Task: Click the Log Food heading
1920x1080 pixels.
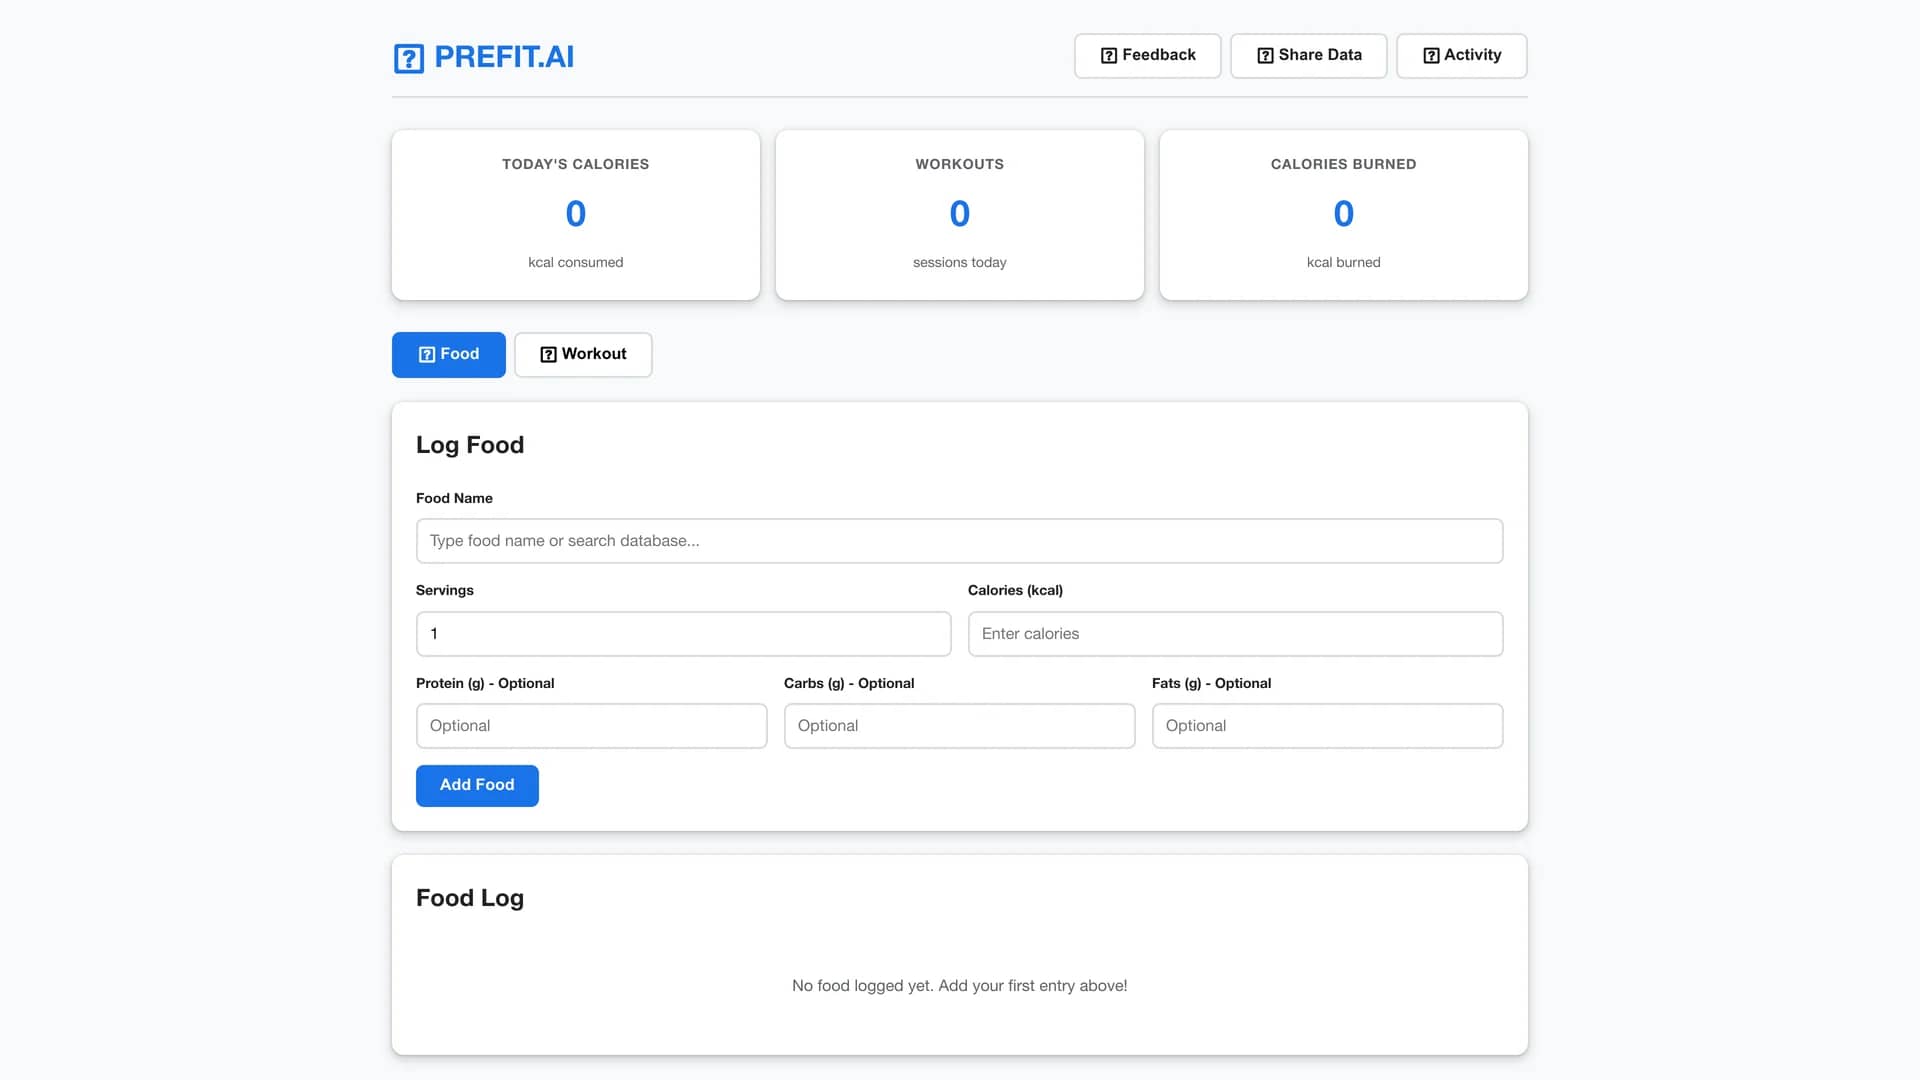Action: (470, 445)
